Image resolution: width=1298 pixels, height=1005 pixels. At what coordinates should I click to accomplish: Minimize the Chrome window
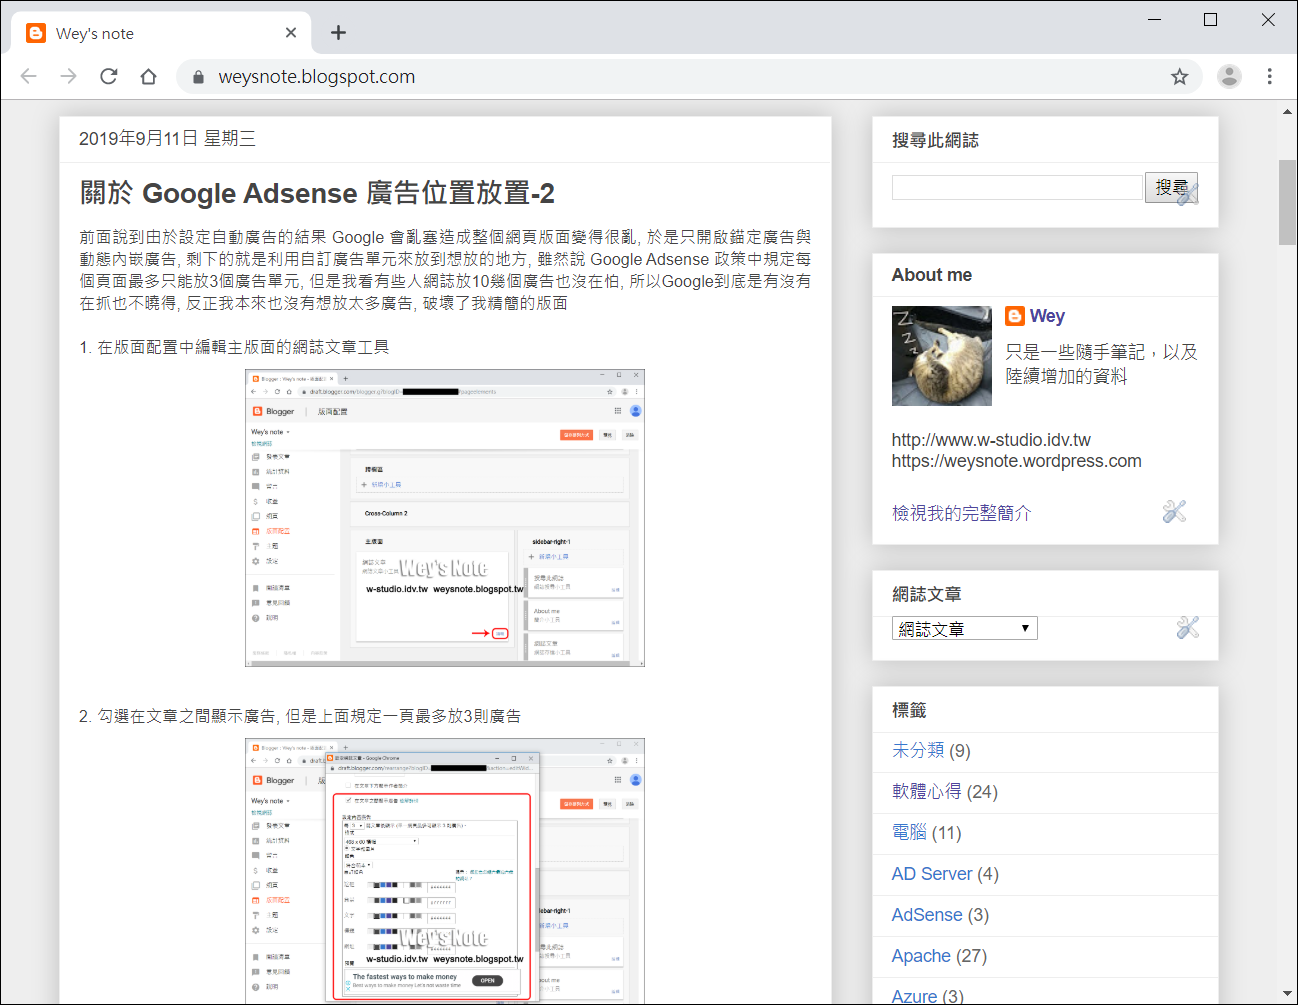tap(1154, 19)
